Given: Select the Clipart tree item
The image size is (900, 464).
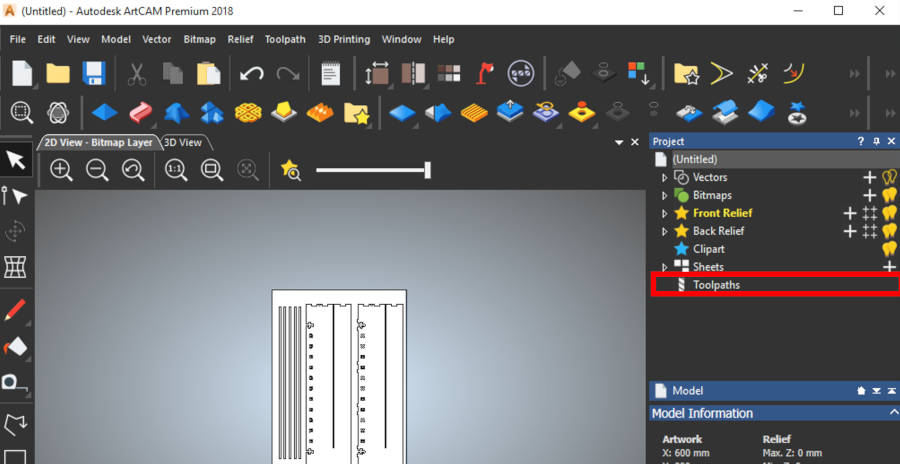Looking at the screenshot, I should 708,249.
